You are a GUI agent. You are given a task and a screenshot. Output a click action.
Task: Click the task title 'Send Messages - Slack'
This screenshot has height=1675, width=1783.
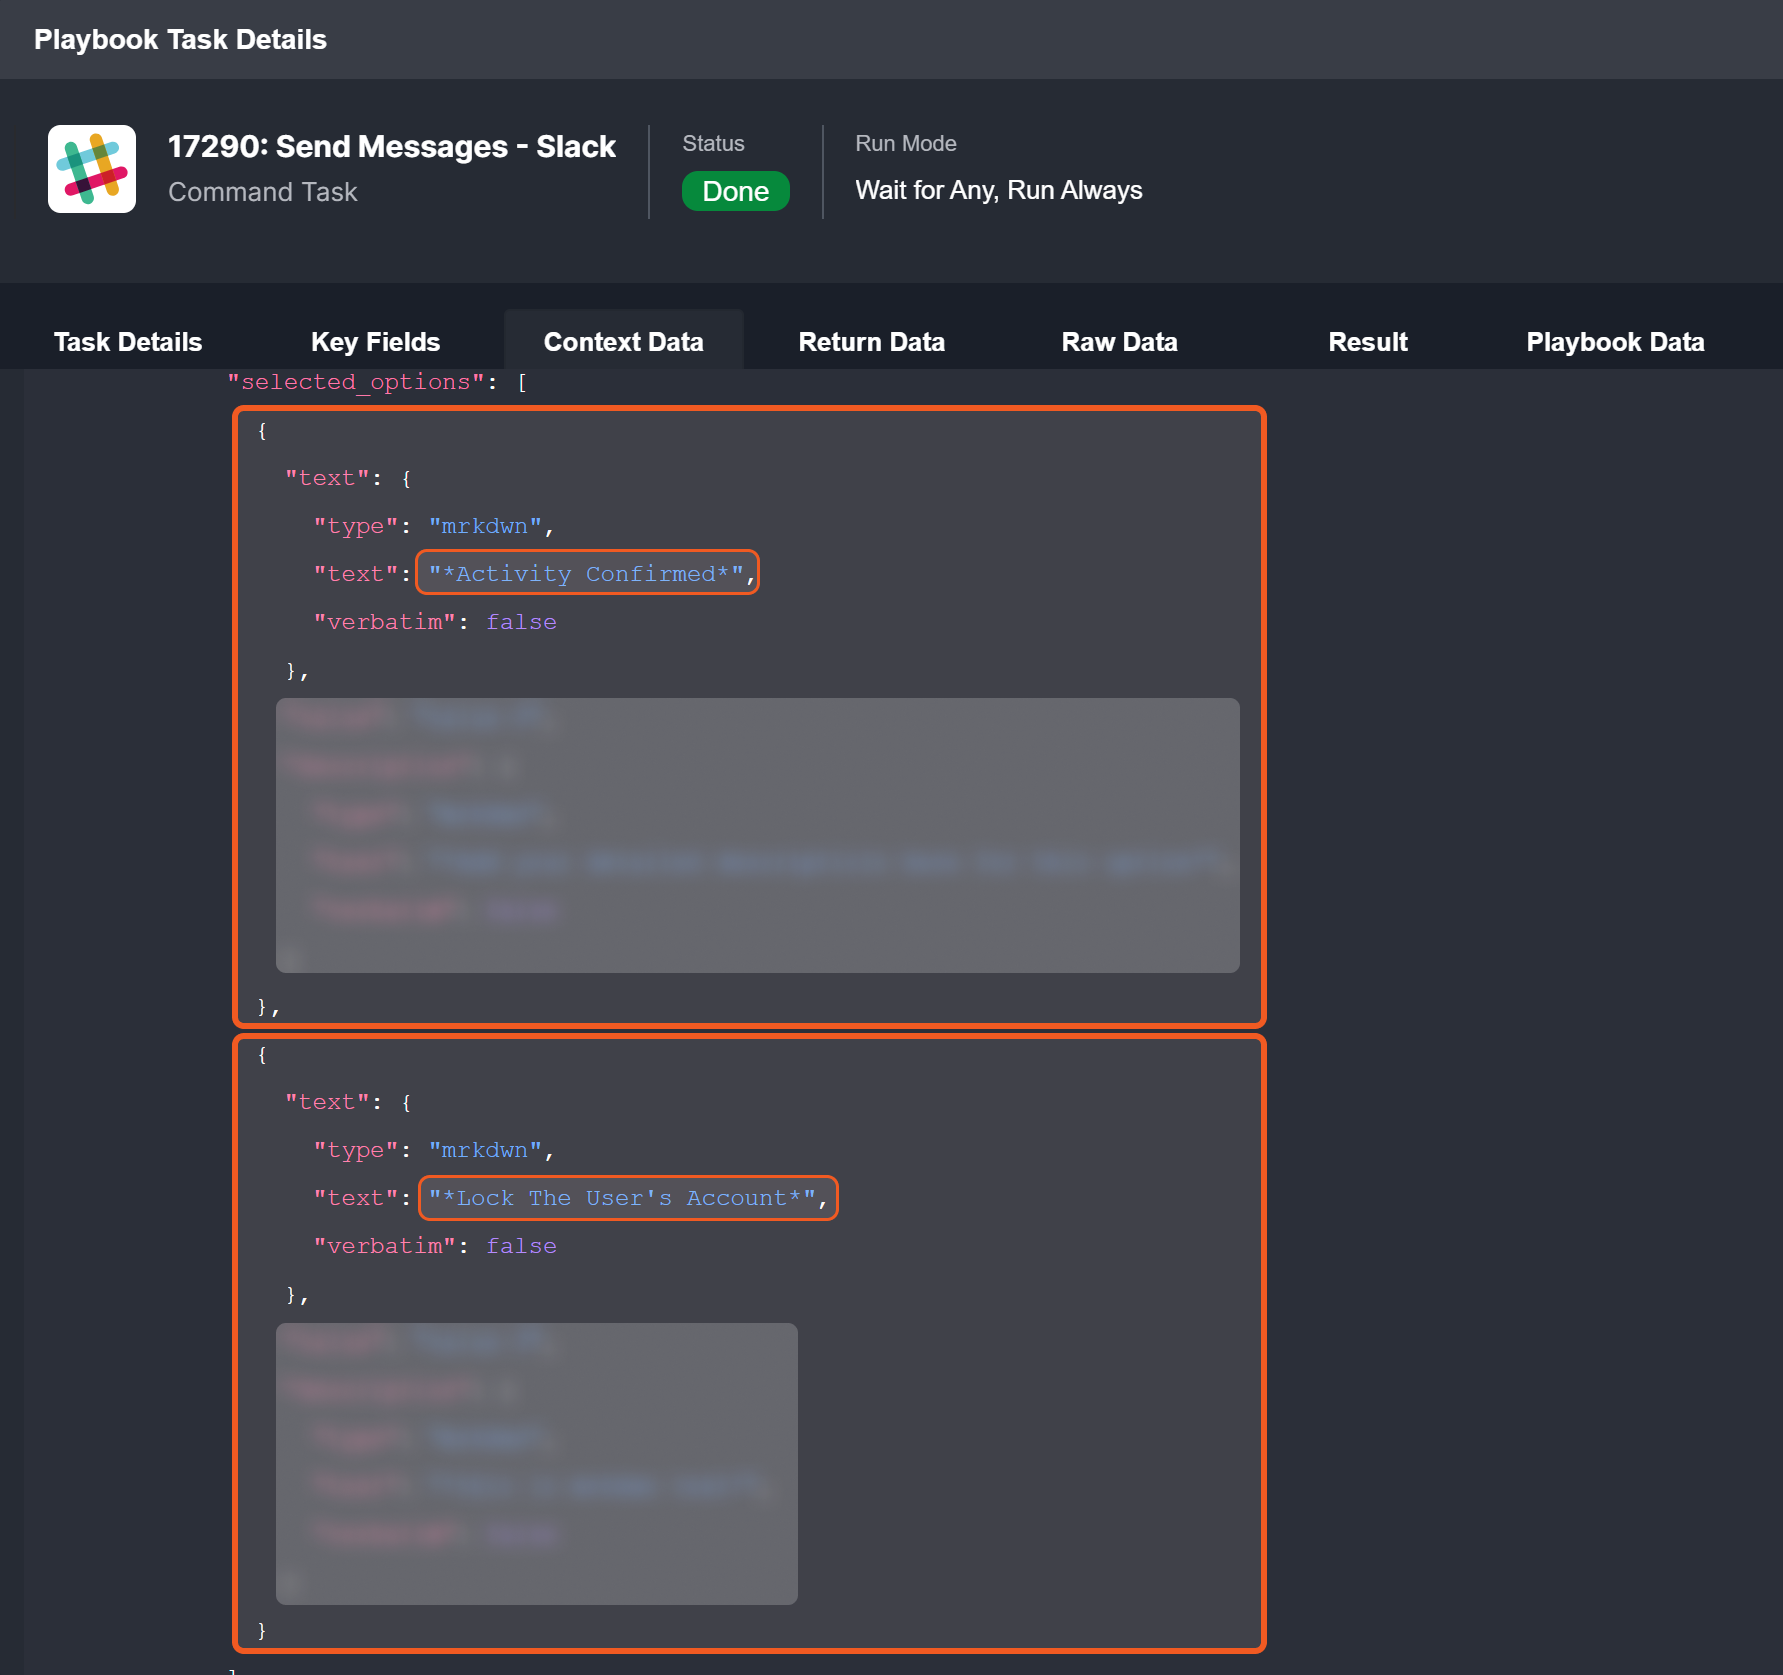[x=391, y=147]
